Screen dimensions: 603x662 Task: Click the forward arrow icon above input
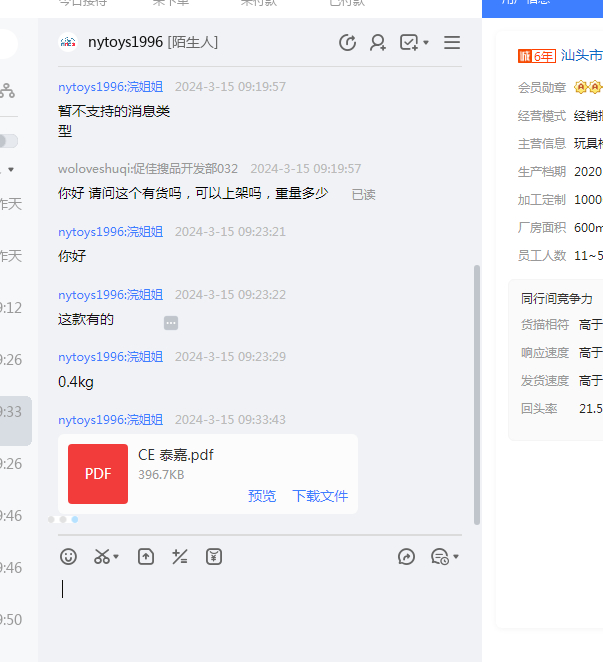406,557
